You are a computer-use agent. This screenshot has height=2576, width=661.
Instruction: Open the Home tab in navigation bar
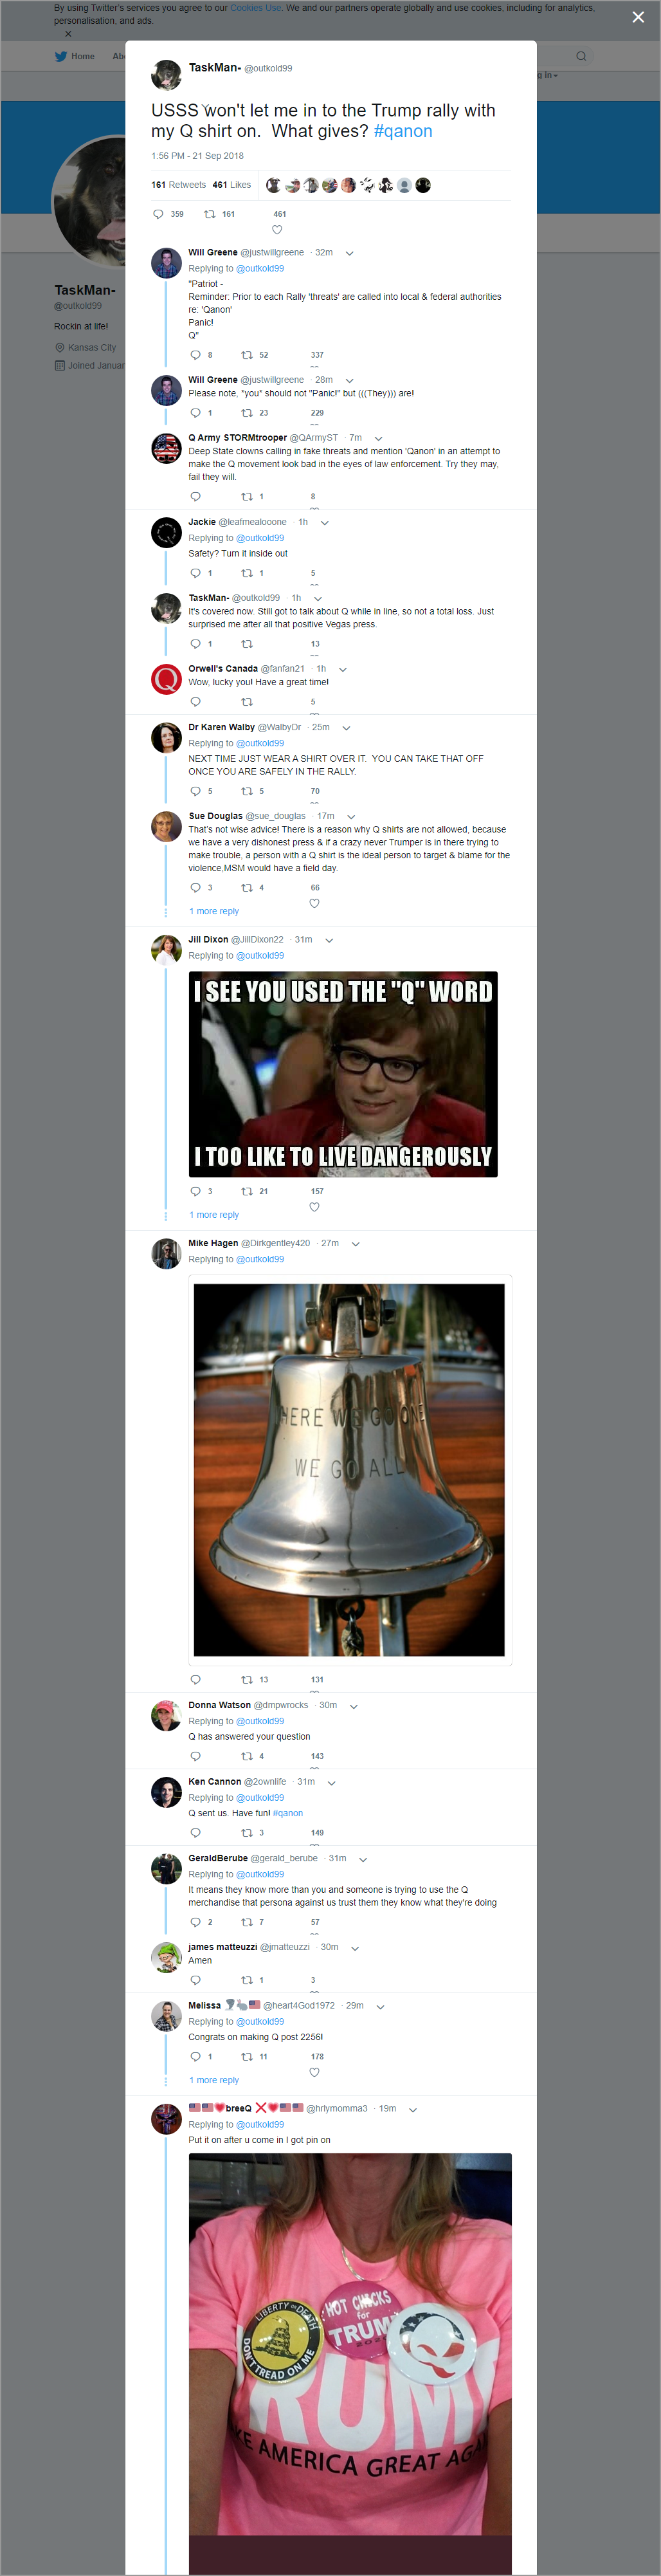pos(83,56)
